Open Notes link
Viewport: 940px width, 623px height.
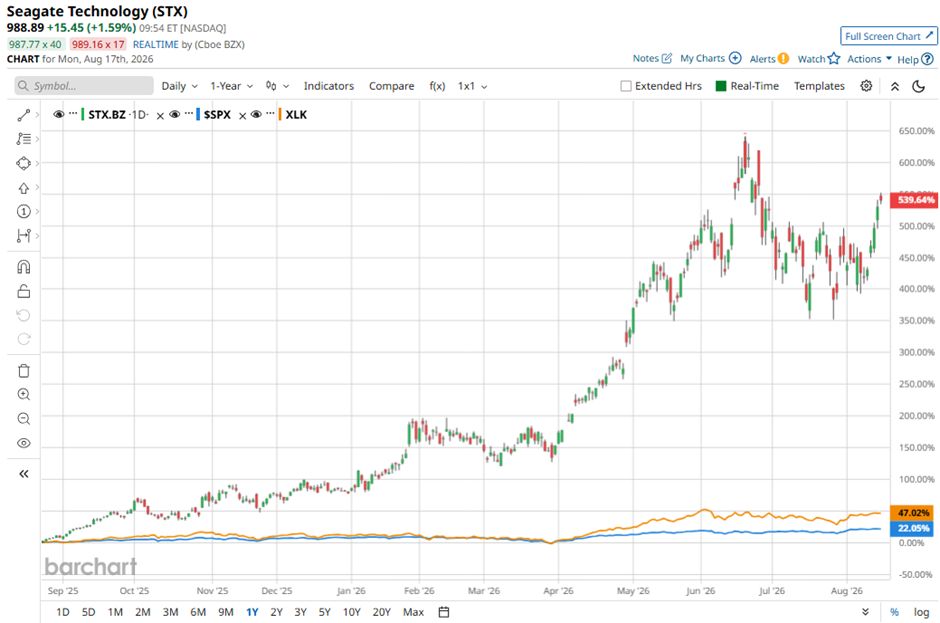(652, 58)
